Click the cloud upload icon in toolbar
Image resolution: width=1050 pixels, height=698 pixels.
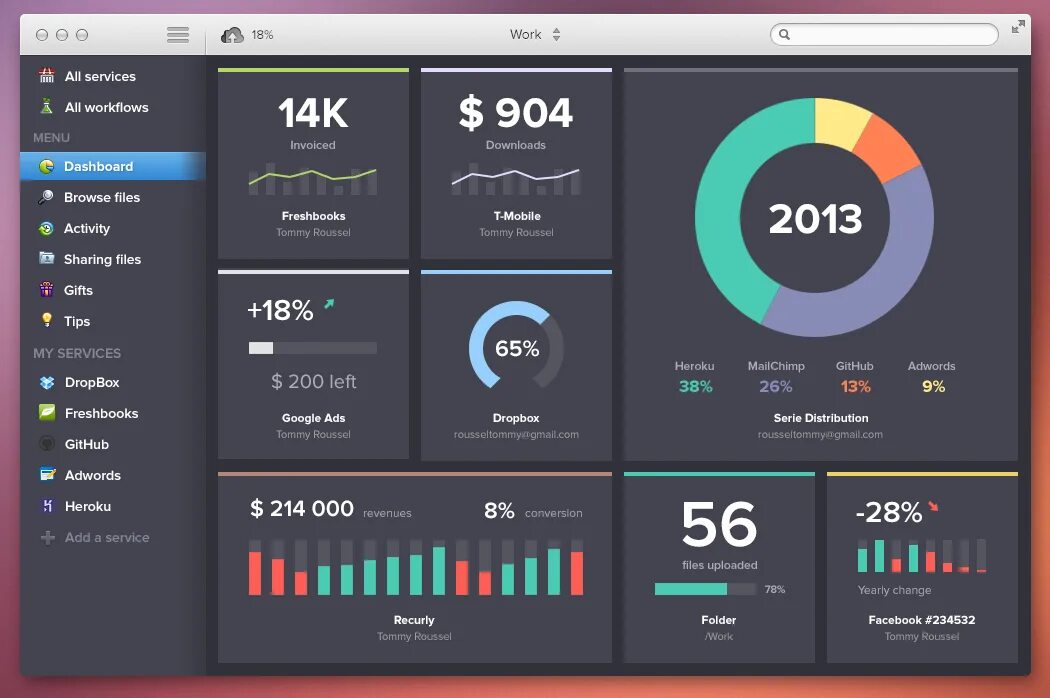click(232, 35)
